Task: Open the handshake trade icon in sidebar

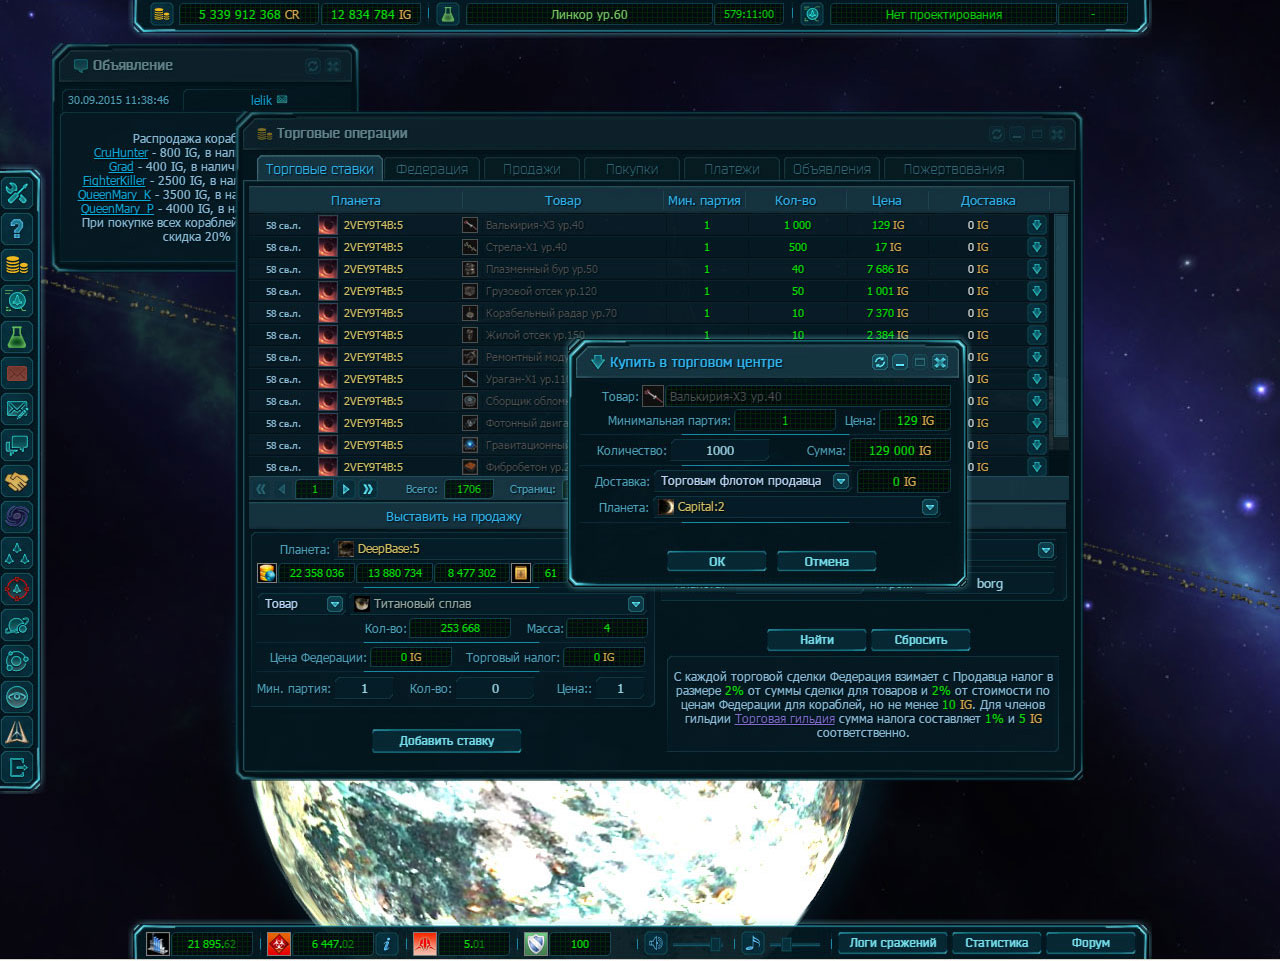Action: tap(17, 481)
